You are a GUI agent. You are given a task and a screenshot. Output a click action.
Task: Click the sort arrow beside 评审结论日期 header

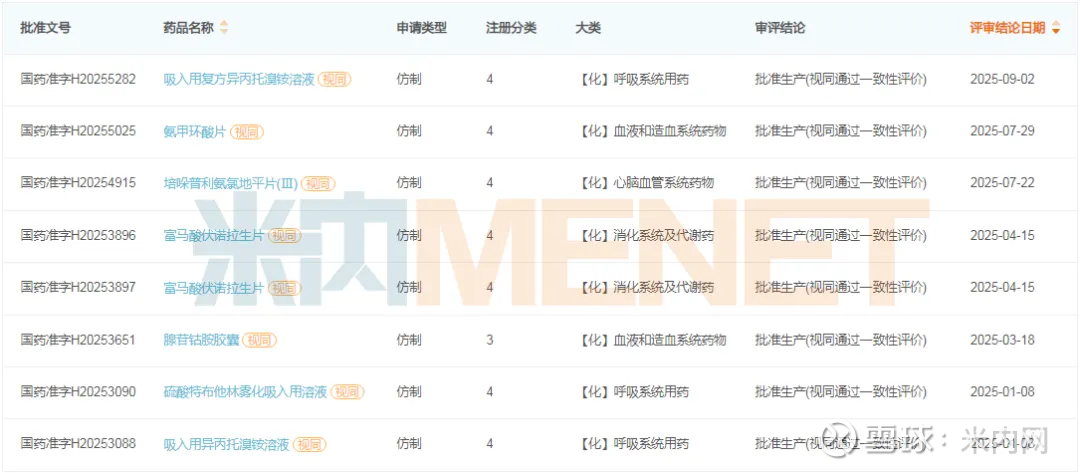coord(1056,28)
